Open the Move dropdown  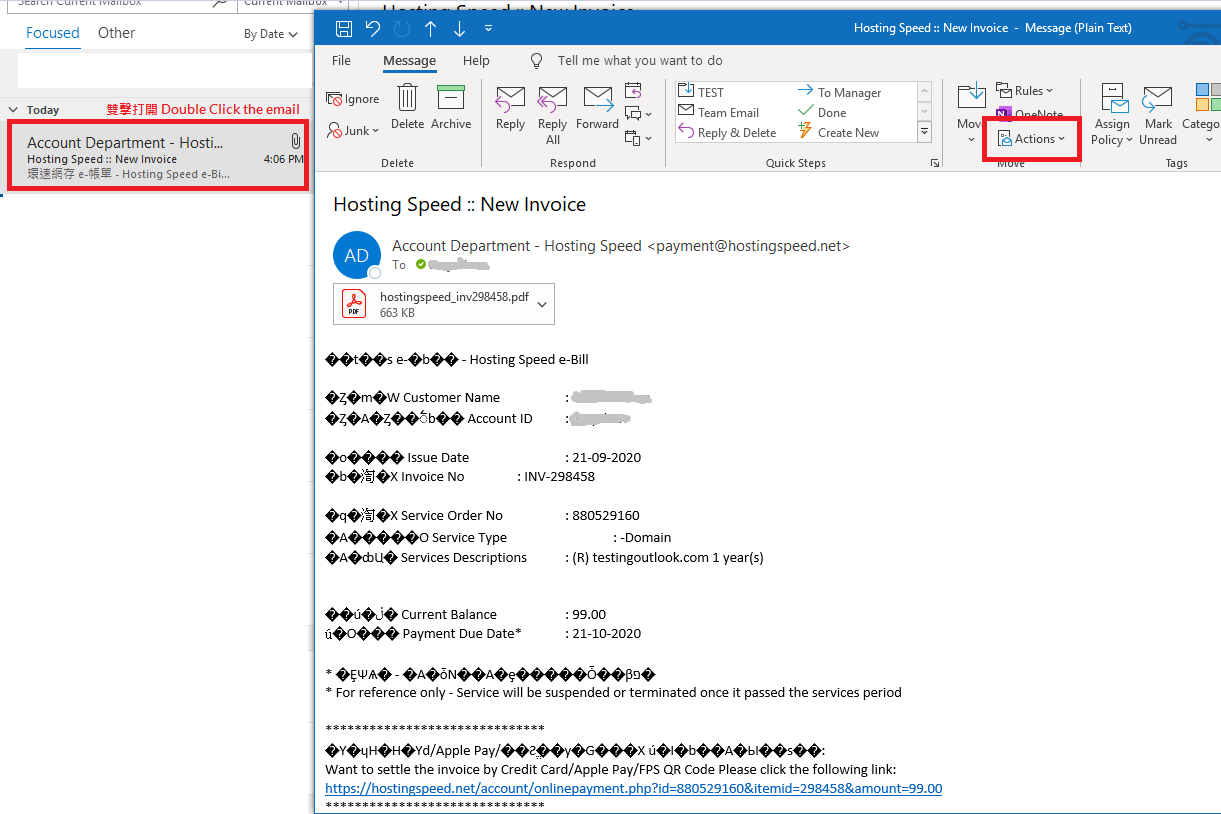point(970,115)
